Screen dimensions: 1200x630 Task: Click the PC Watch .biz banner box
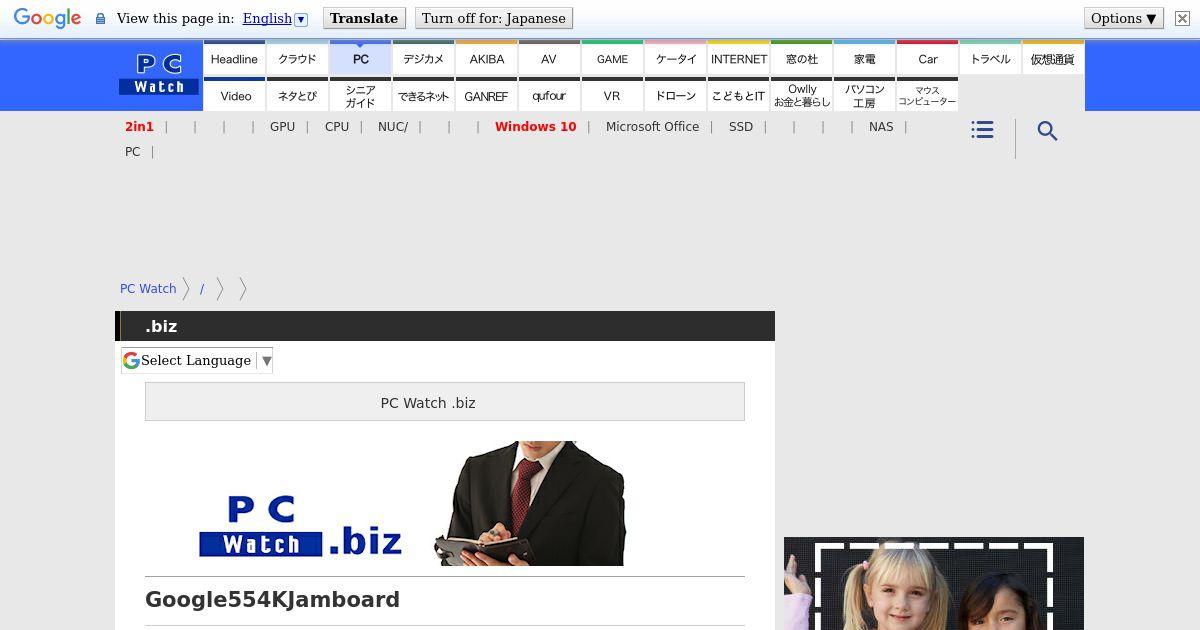tap(445, 402)
